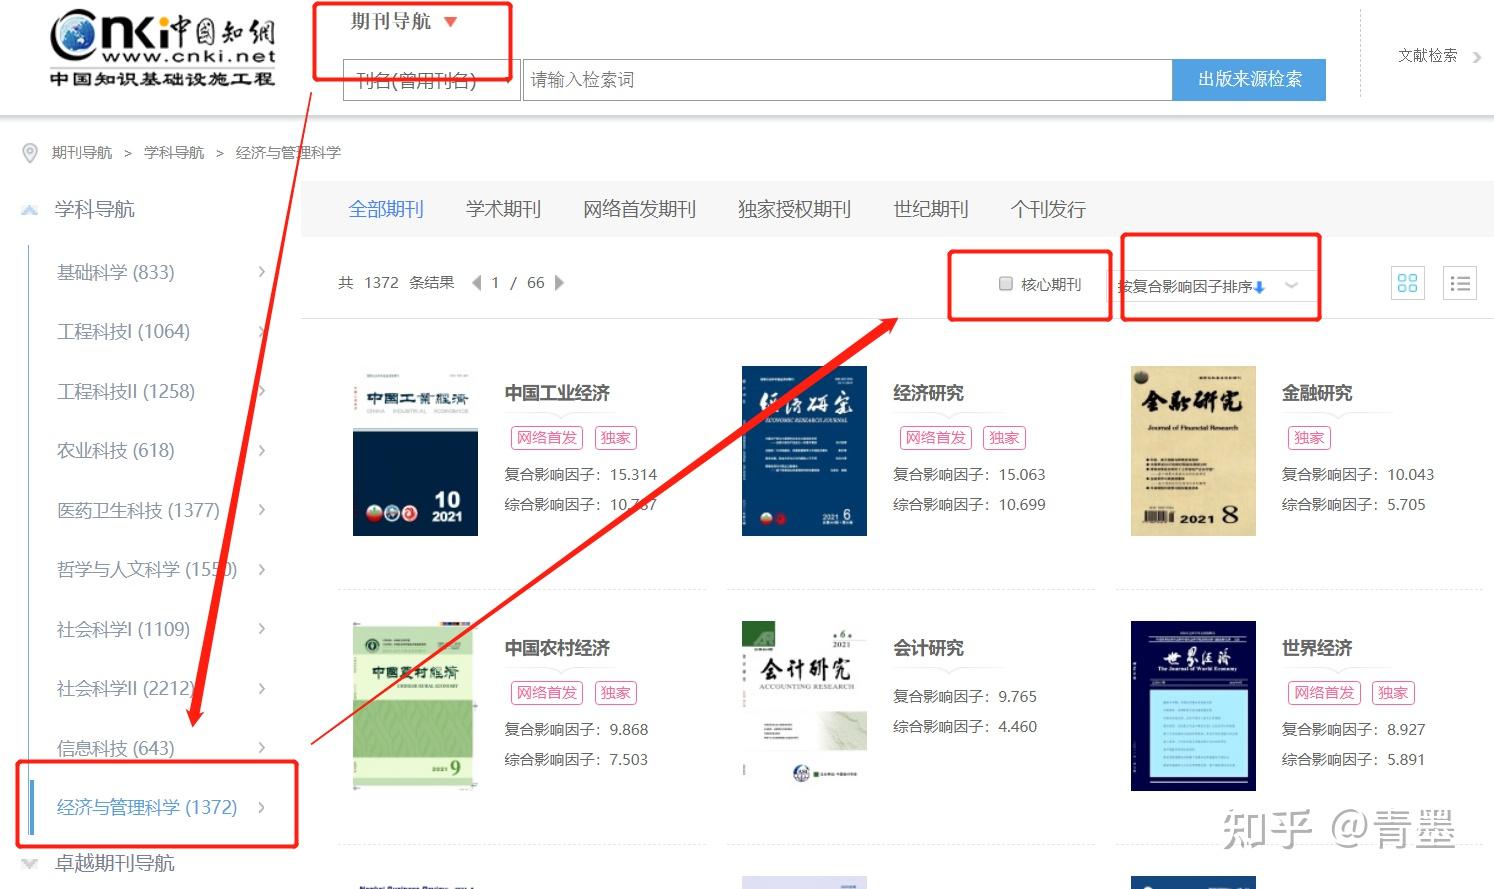Expand 基础科学 (833) chevron
Screen dimensions: 1494x889
(x=262, y=272)
